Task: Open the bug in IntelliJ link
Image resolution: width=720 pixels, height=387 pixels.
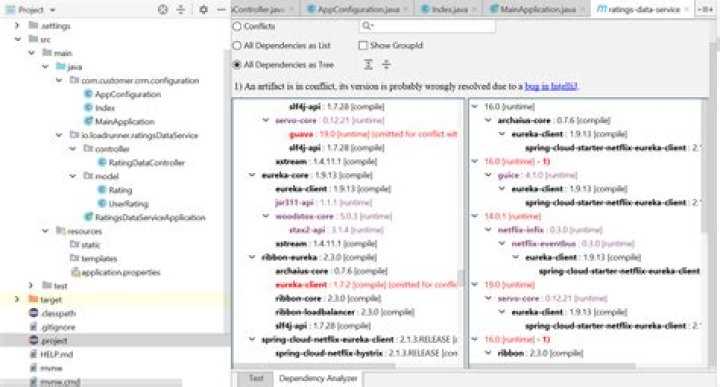Action: (551, 86)
